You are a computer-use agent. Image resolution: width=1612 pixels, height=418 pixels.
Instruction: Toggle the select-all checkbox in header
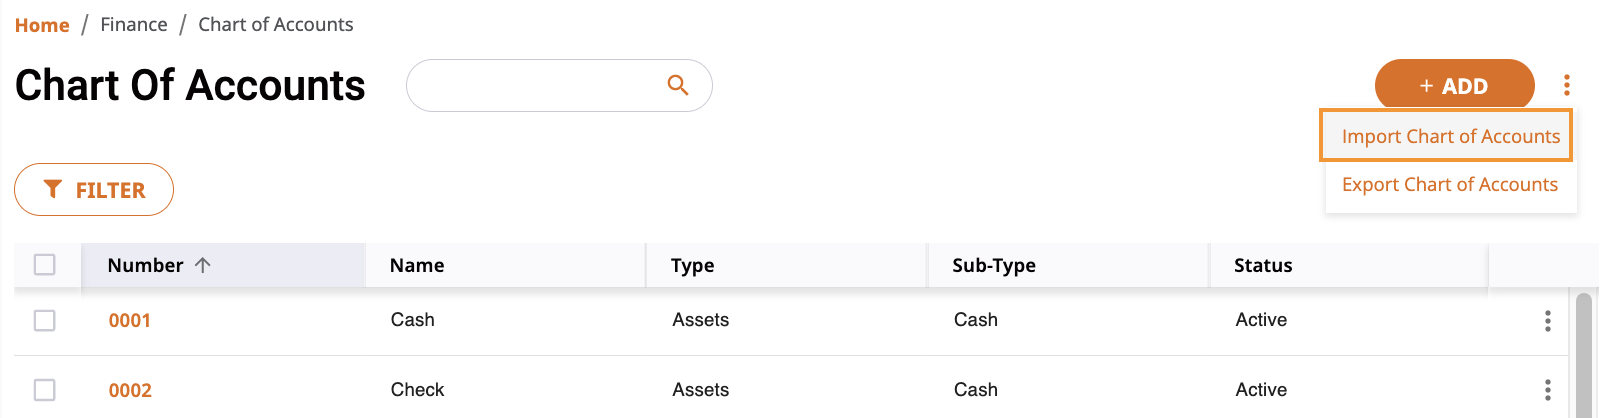tap(45, 264)
